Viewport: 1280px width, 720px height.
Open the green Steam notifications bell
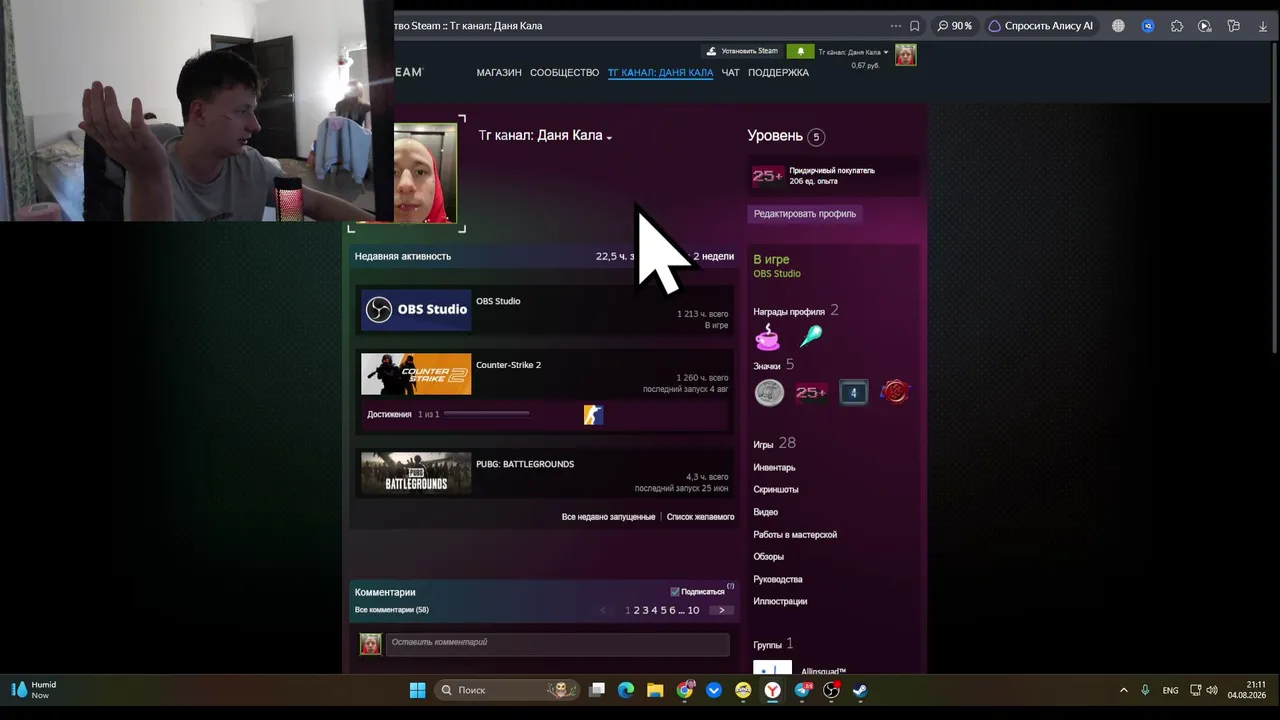click(800, 51)
